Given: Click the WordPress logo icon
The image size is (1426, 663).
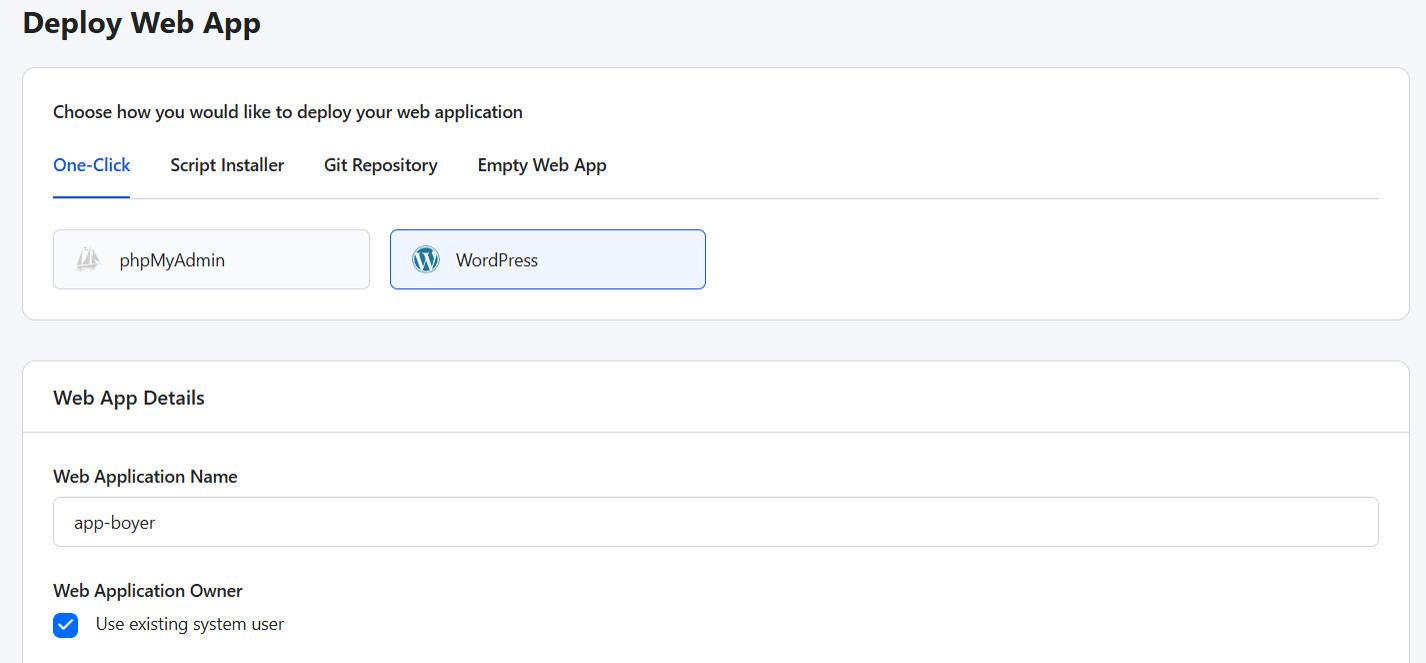Looking at the screenshot, I should 426,260.
